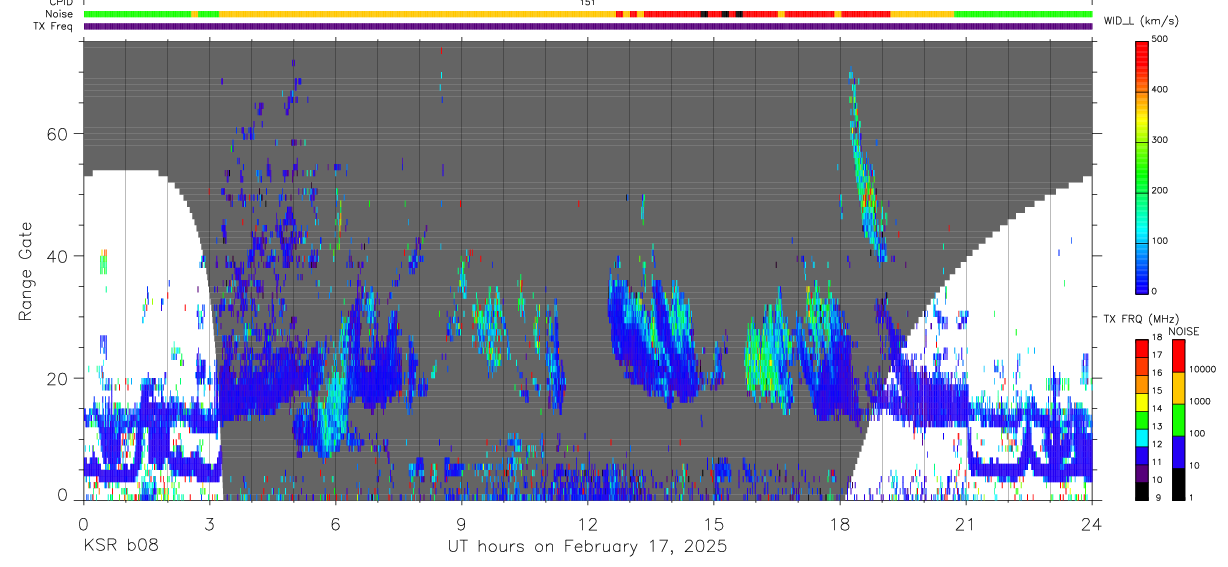Click the blue segment of NOISE colorbar

pyautogui.click(x=1179, y=452)
